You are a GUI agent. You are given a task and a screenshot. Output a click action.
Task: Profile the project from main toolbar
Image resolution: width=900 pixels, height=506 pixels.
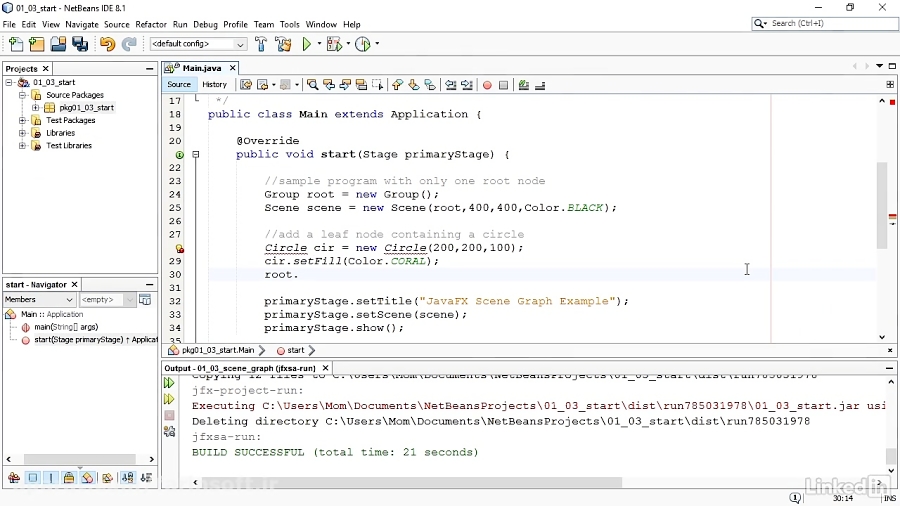tap(363, 44)
